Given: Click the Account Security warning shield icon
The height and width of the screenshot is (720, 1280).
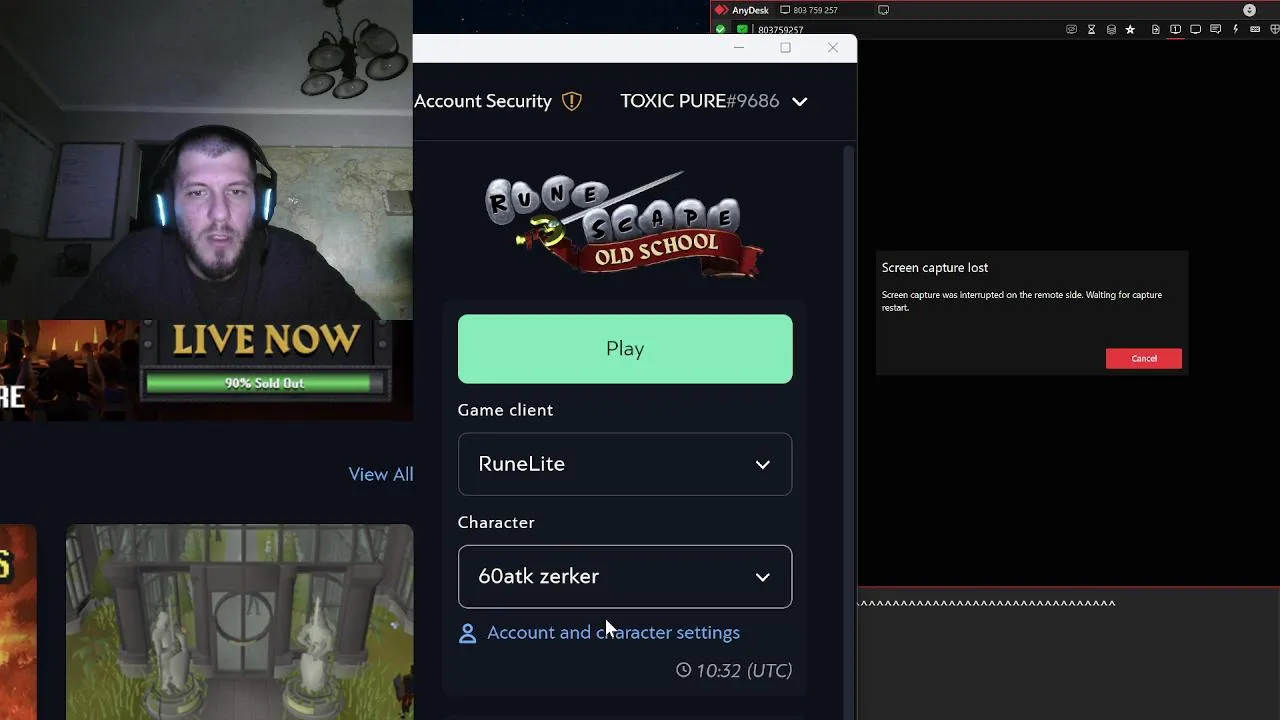Looking at the screenshot, I should (x=572, y=101).
